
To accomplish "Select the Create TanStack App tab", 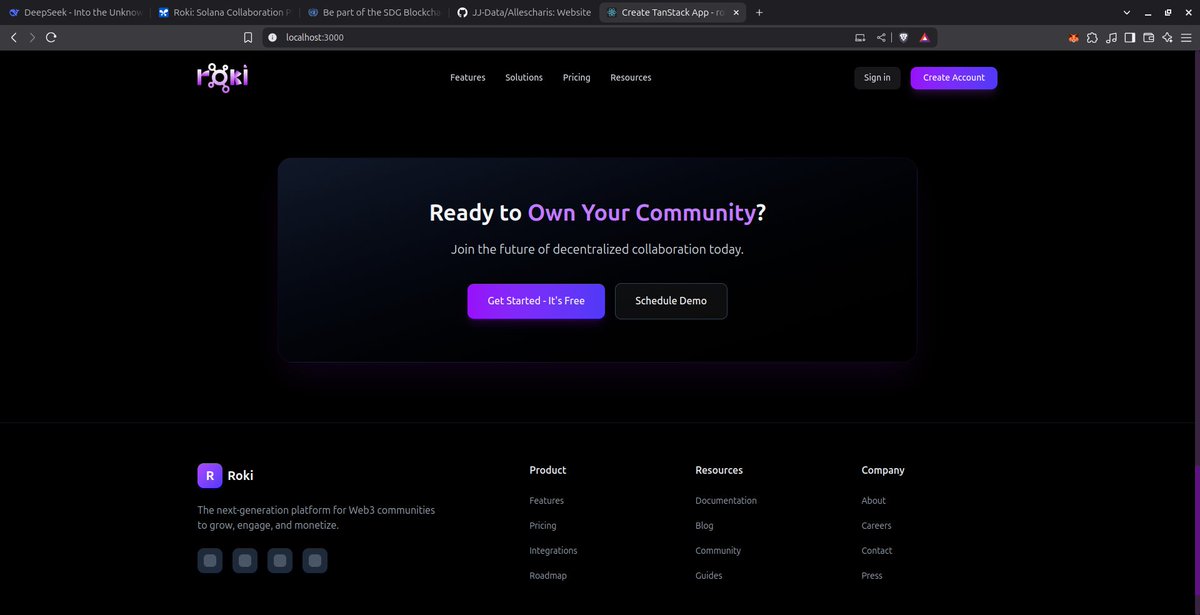I will click(x=672, y=12).
